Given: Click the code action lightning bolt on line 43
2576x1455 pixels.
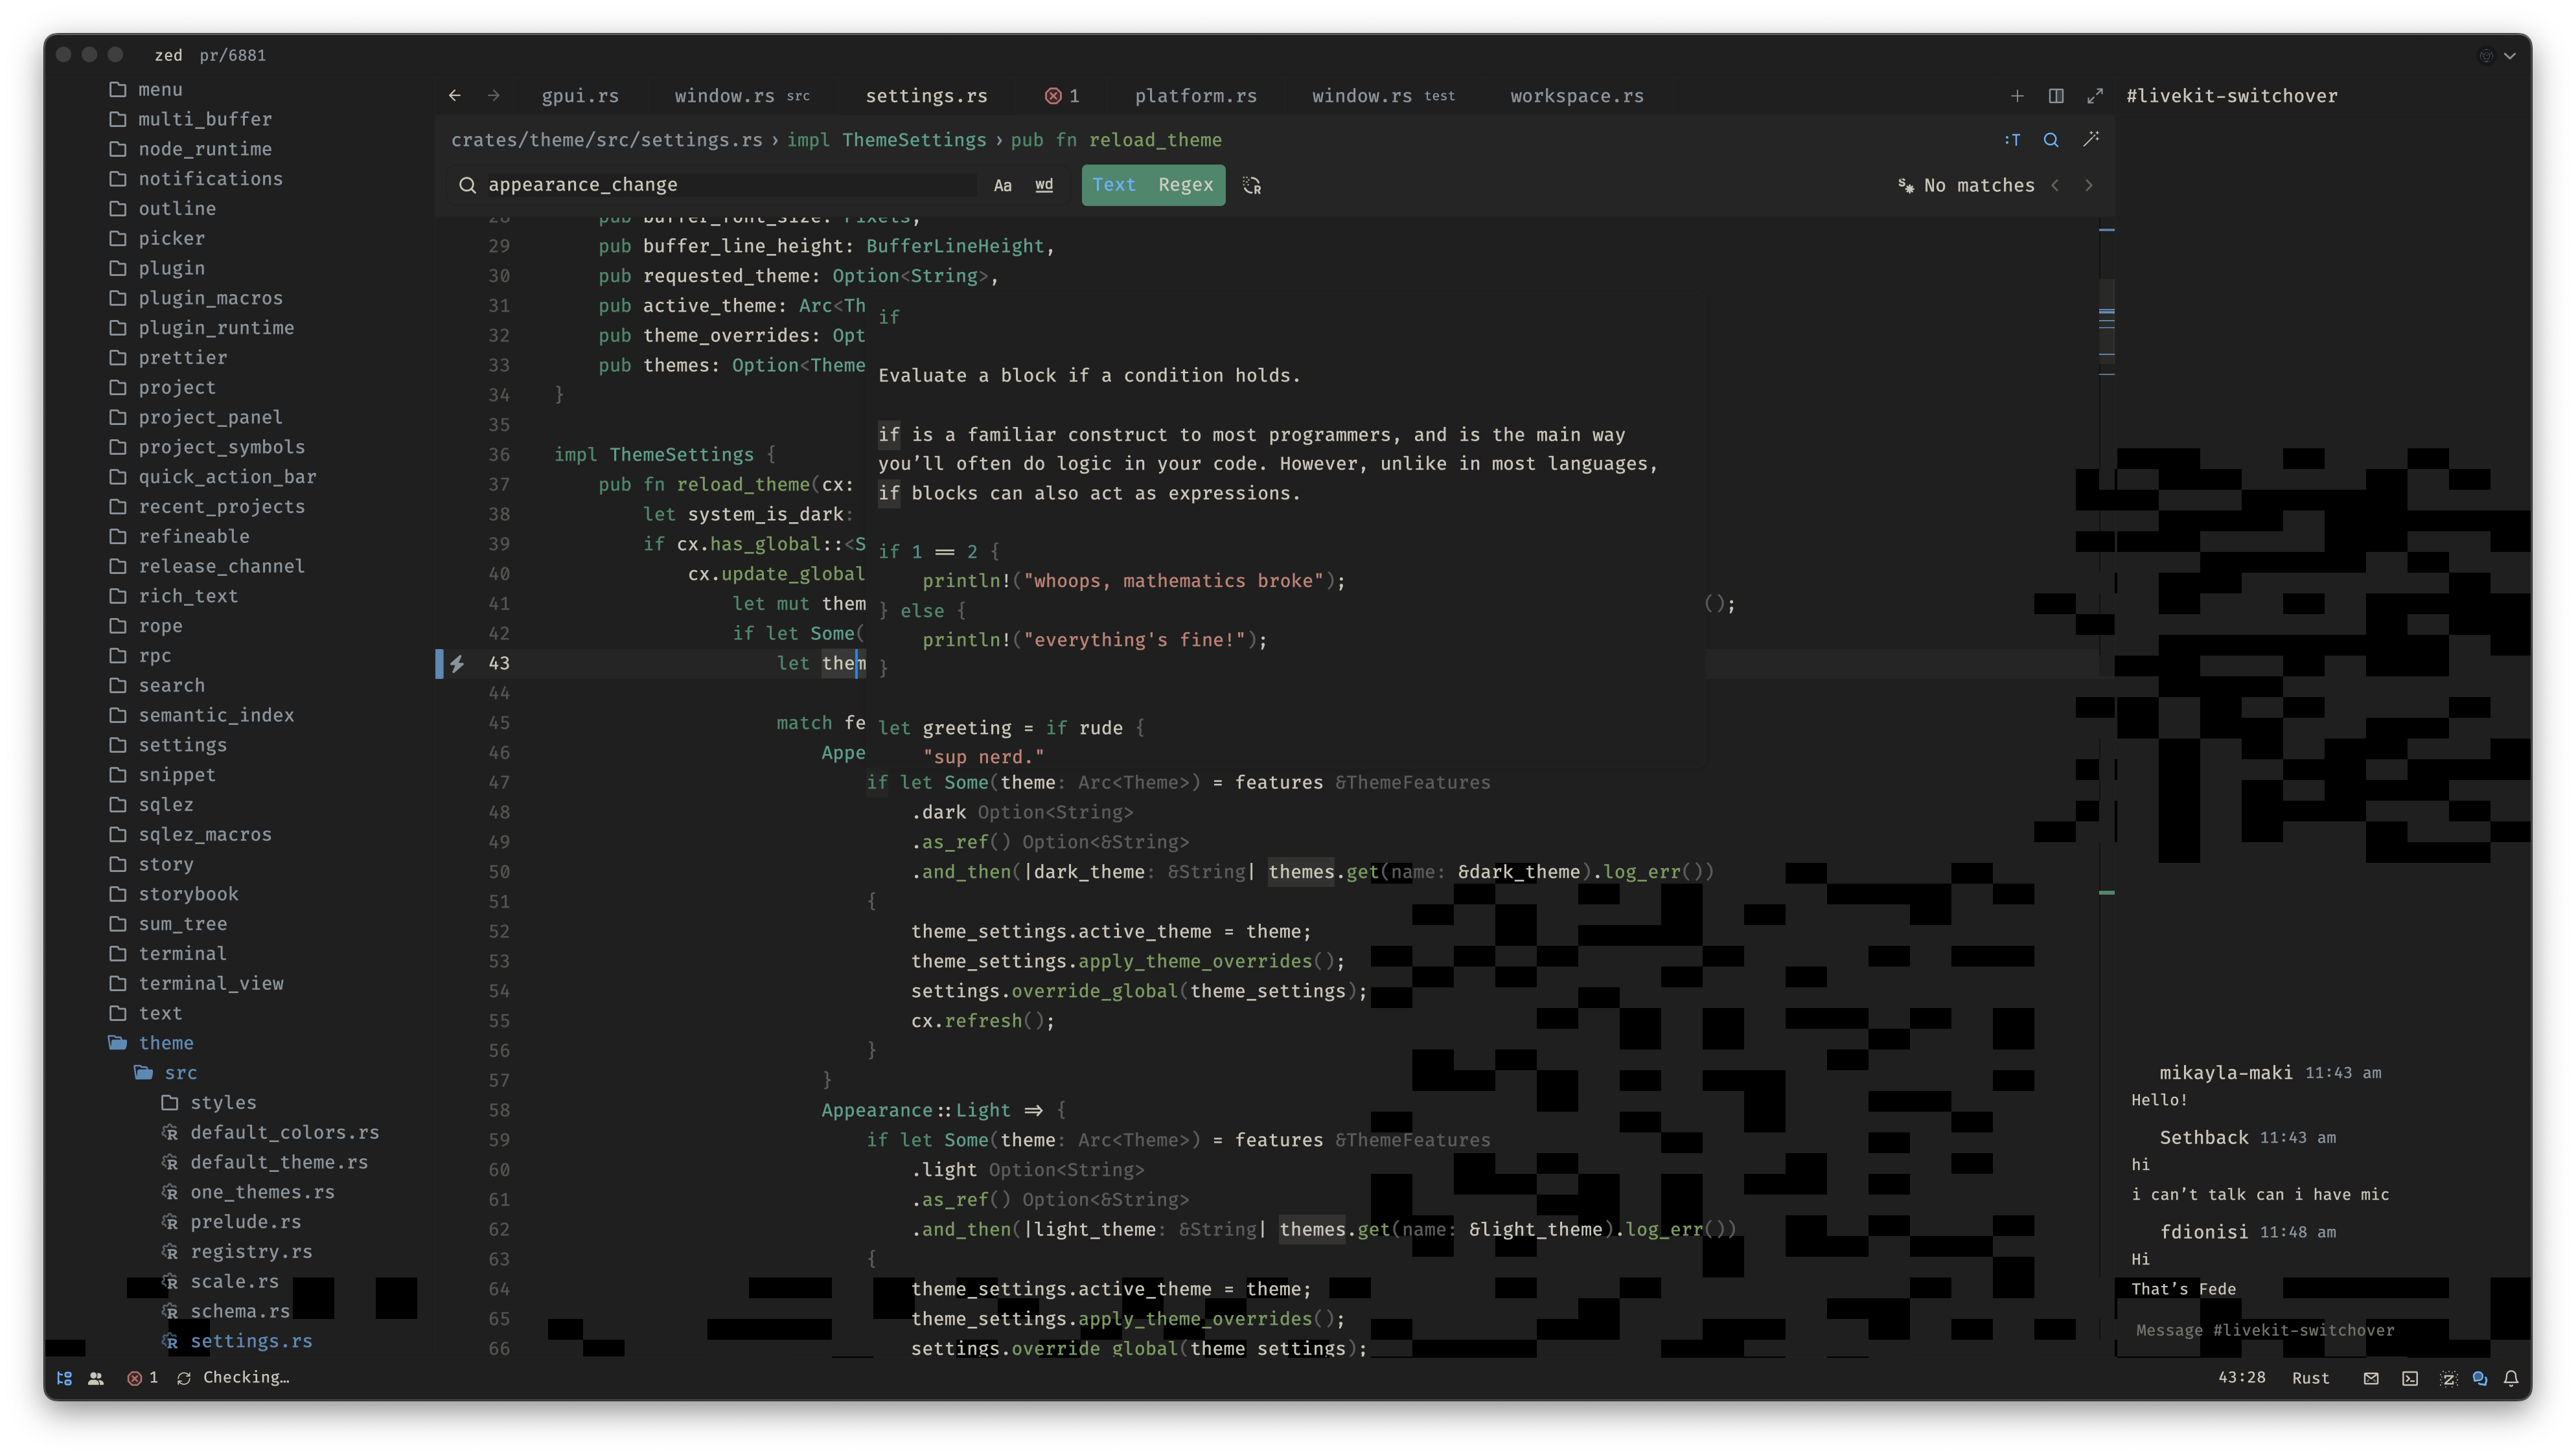Looking at the screenshot, I should [457, 664].
